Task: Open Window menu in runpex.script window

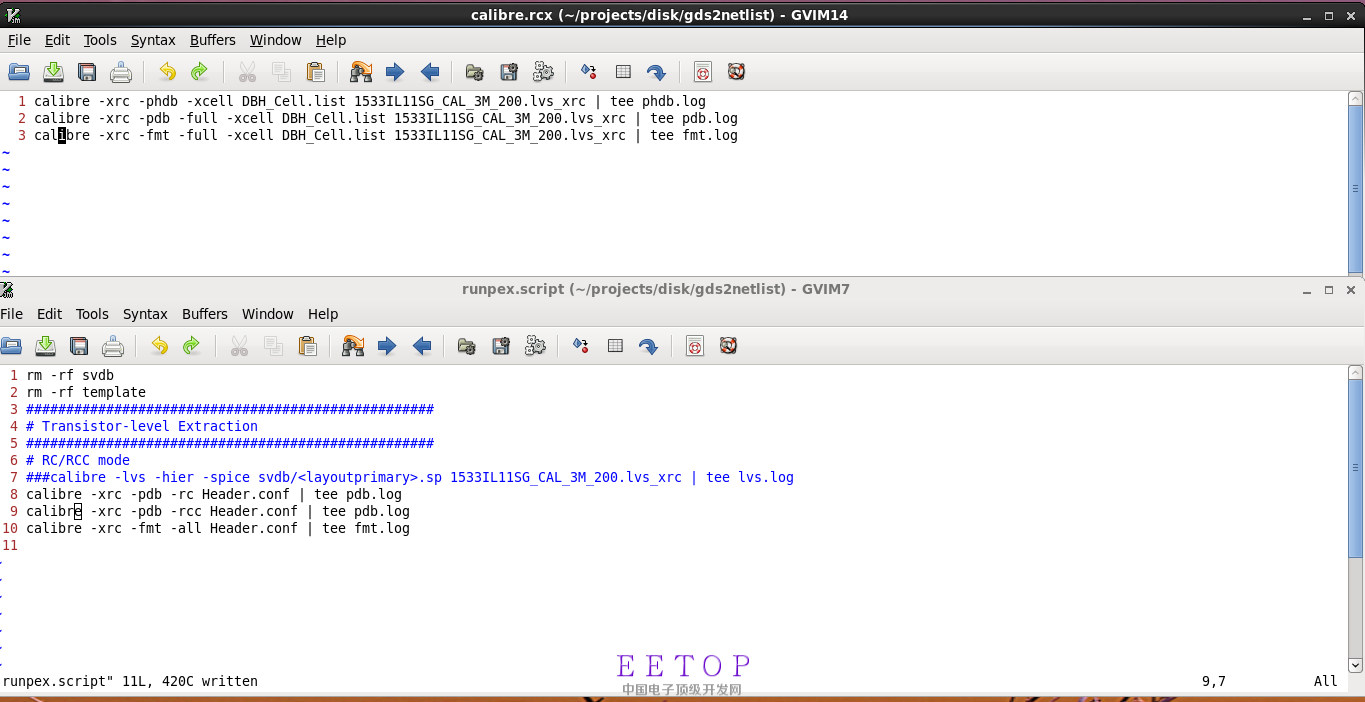Action: [x=268, y=314]
